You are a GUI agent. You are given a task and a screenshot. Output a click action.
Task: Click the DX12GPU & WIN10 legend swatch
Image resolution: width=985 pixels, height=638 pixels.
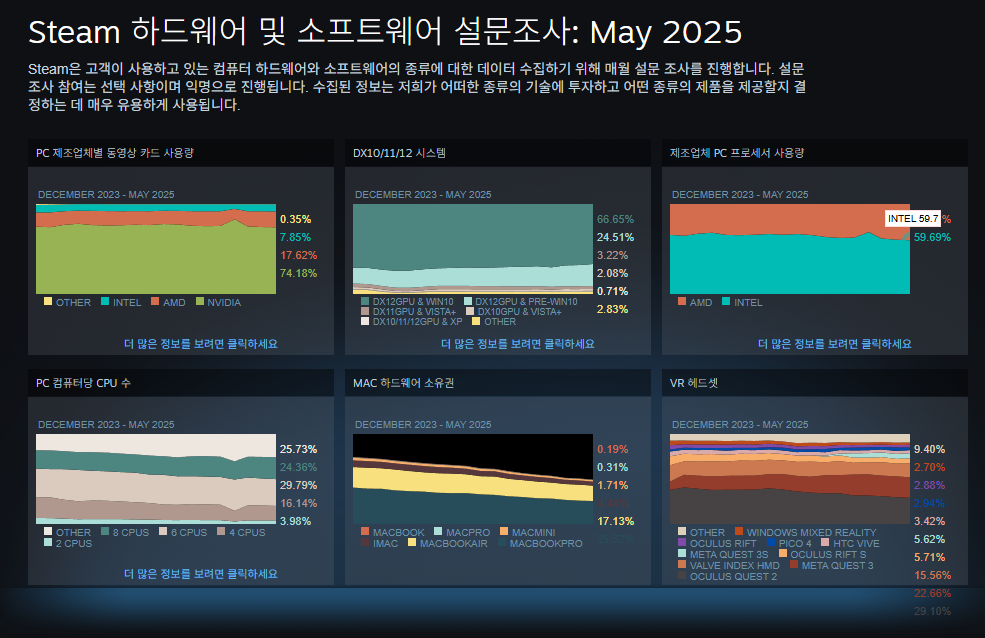[x=365, y=301]
